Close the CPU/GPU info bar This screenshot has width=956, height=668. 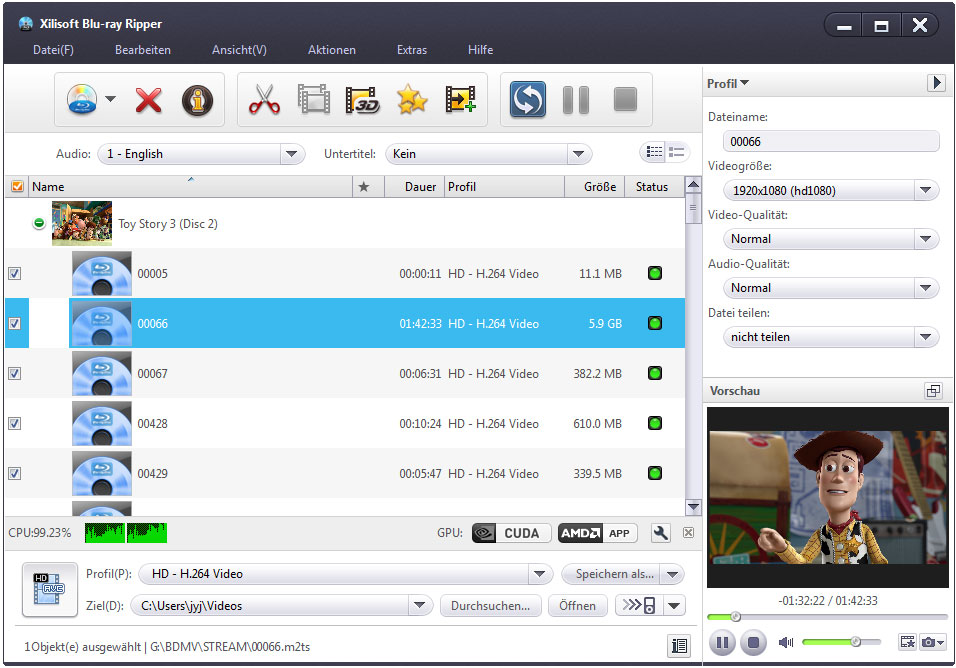pos(688,533)
